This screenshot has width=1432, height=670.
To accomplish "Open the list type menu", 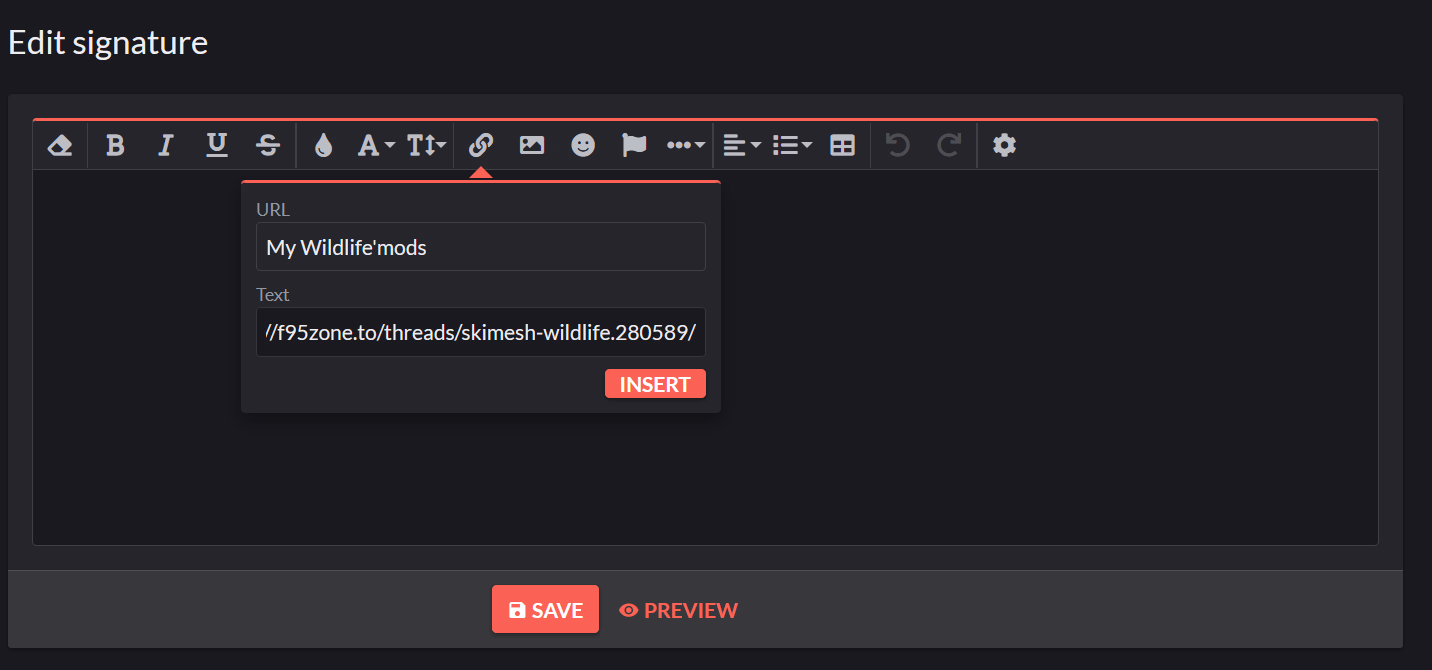I will pos(792,146).
